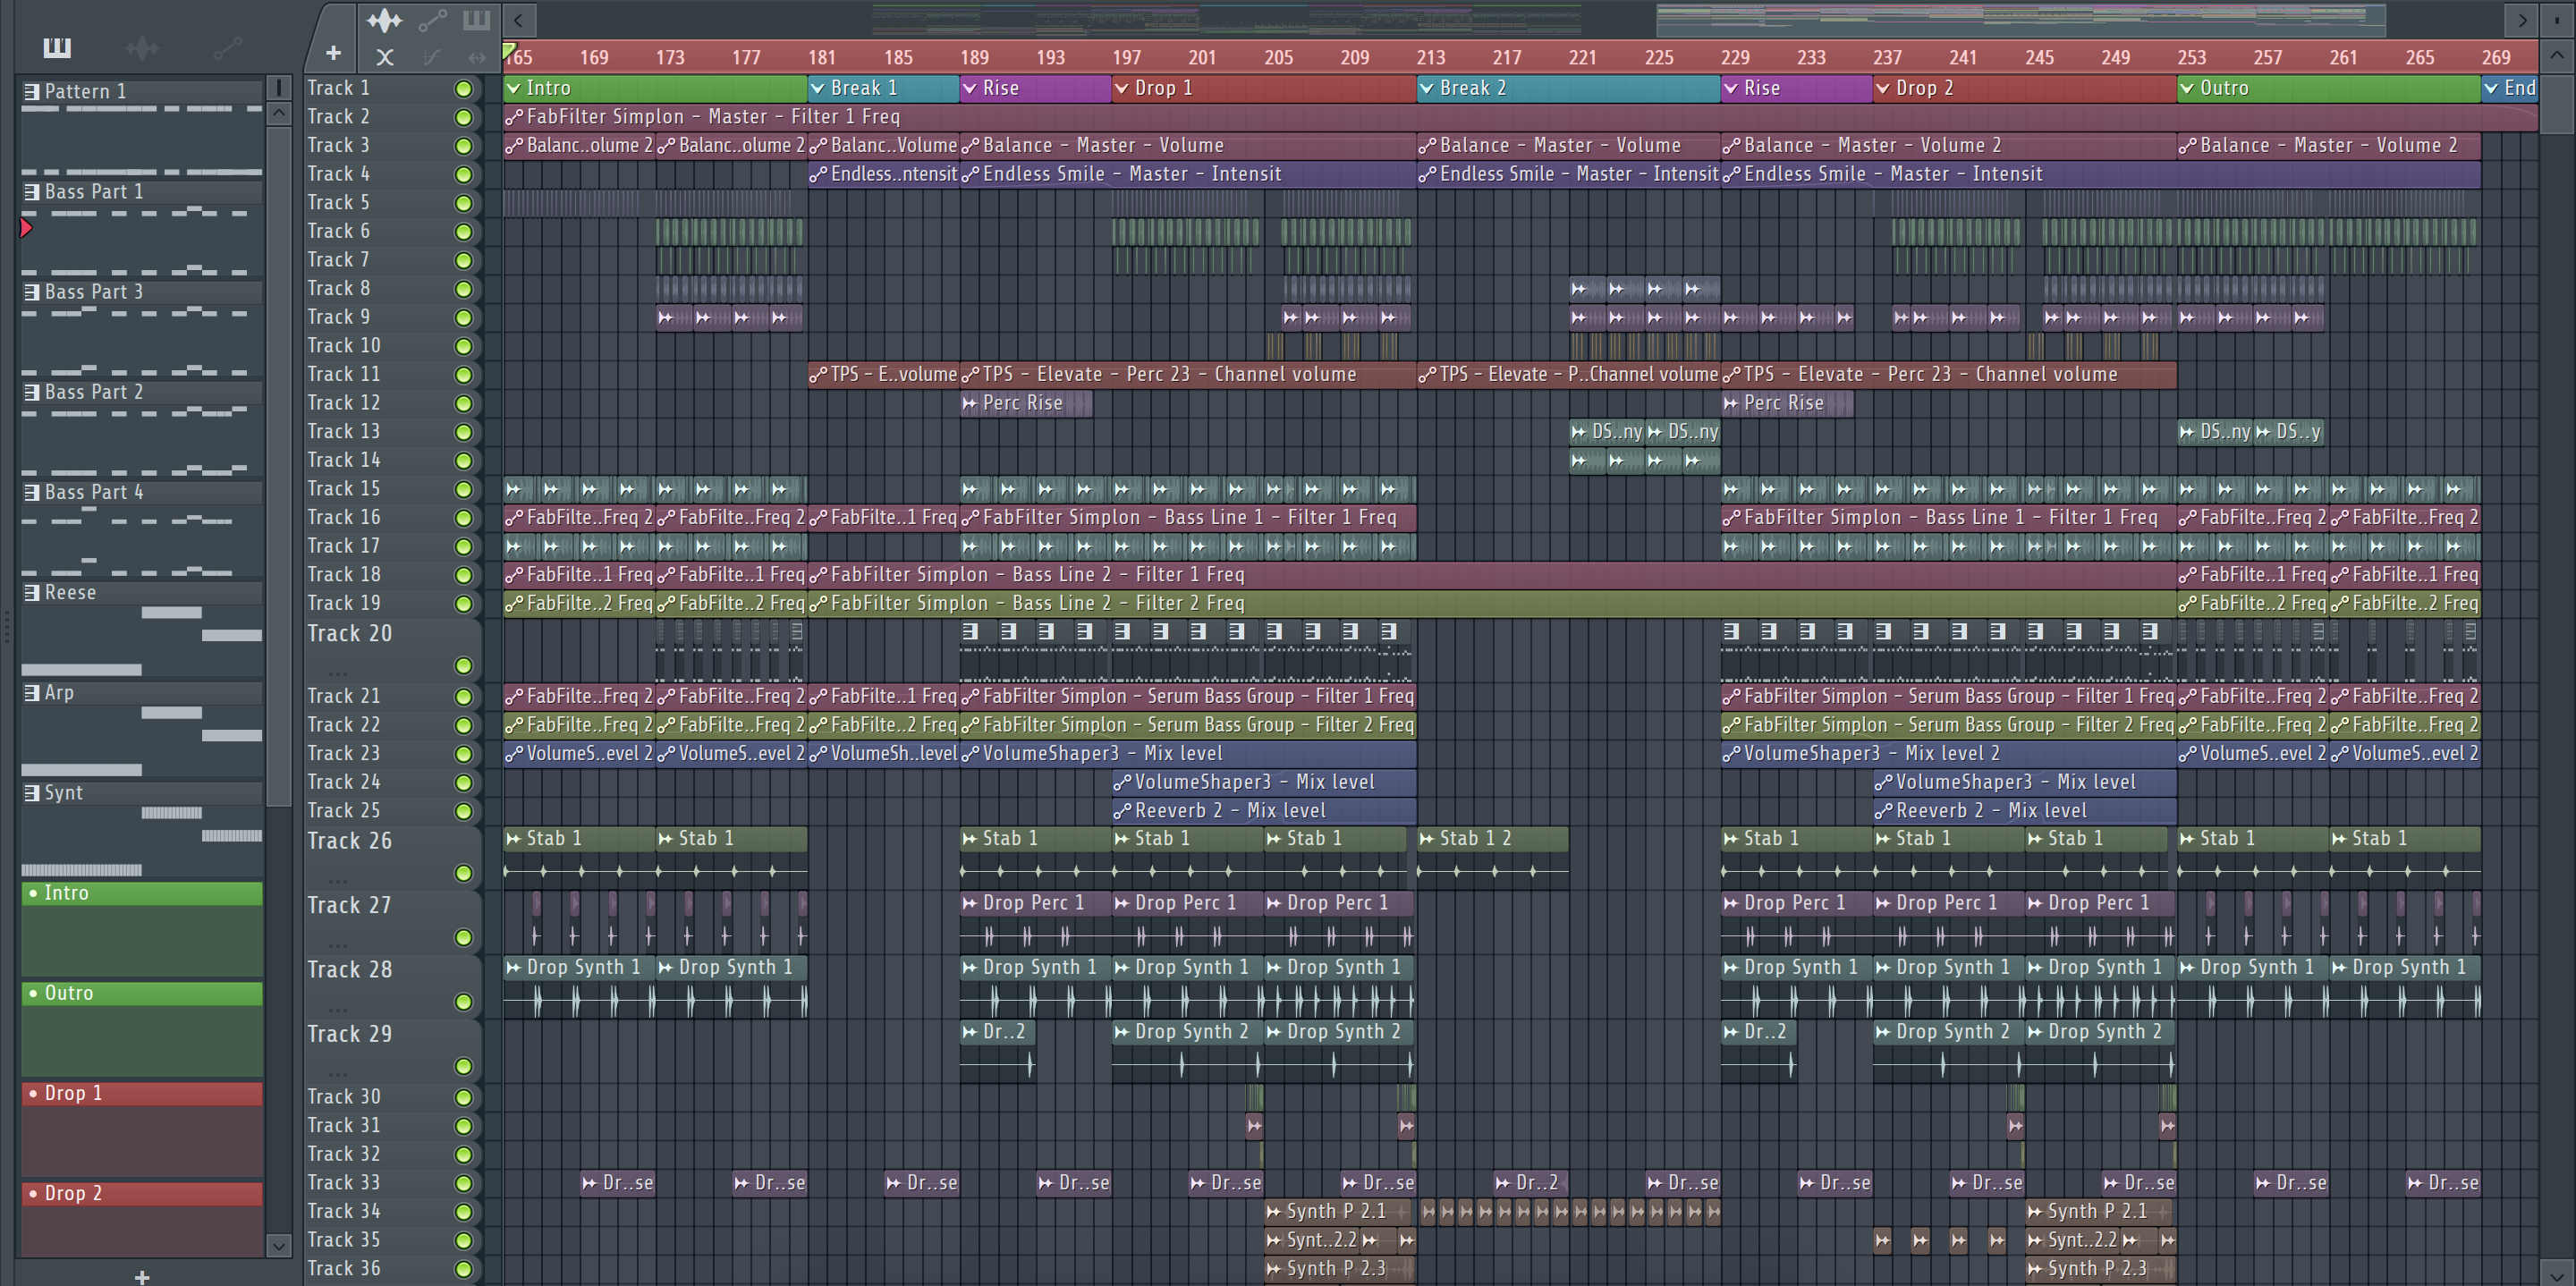Viewport: 2576px width, 1286px height.
Task: Click the pattern icon beside Pattern 1
Action: 32,91
